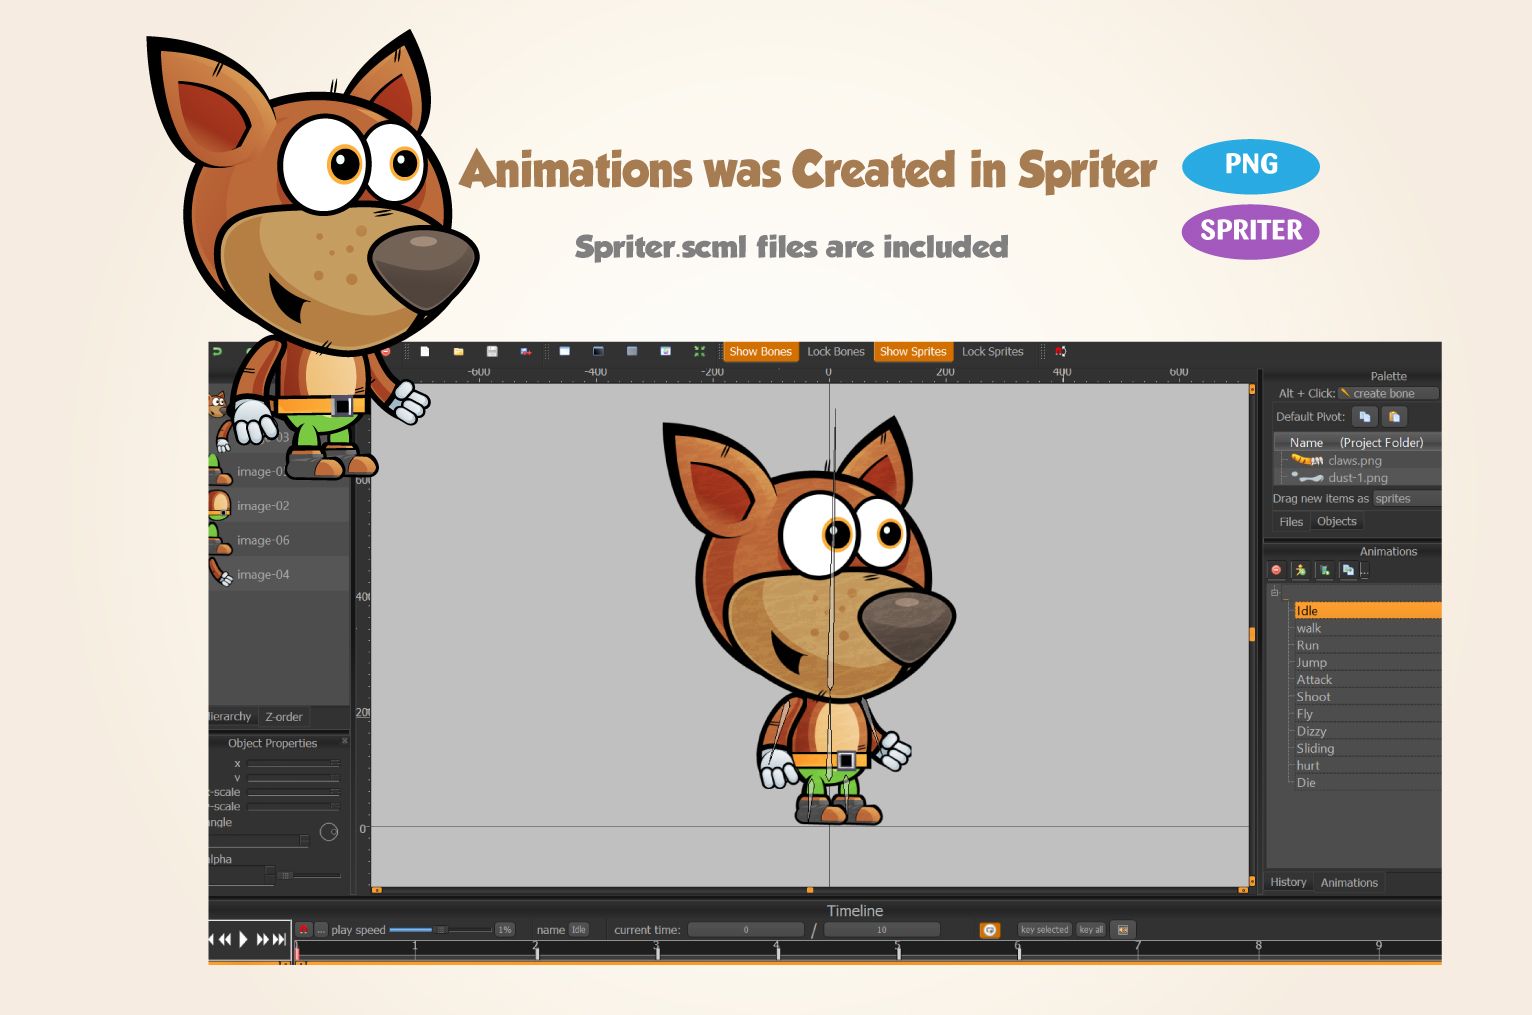
Task: Open the Alt+Click create bone dropdown
Action: pos(1388,393)
